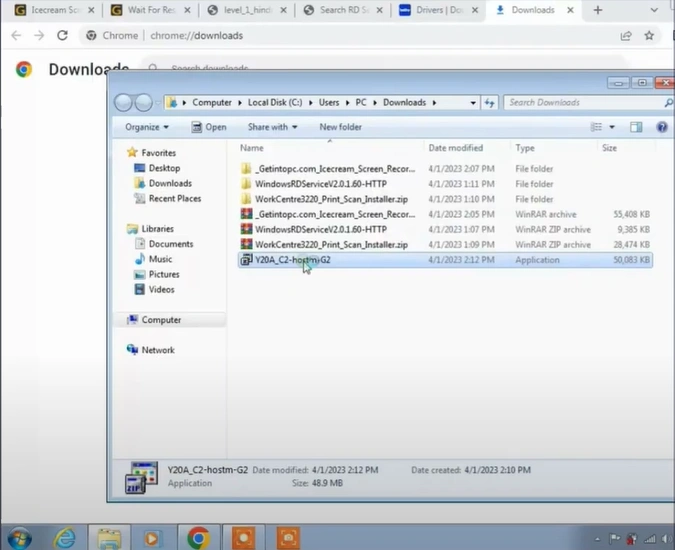Image resolution: width=675 pixels, height=550 pixels.
Task: Open Internet Explorer from the taskbar
Action: point(65,537)
